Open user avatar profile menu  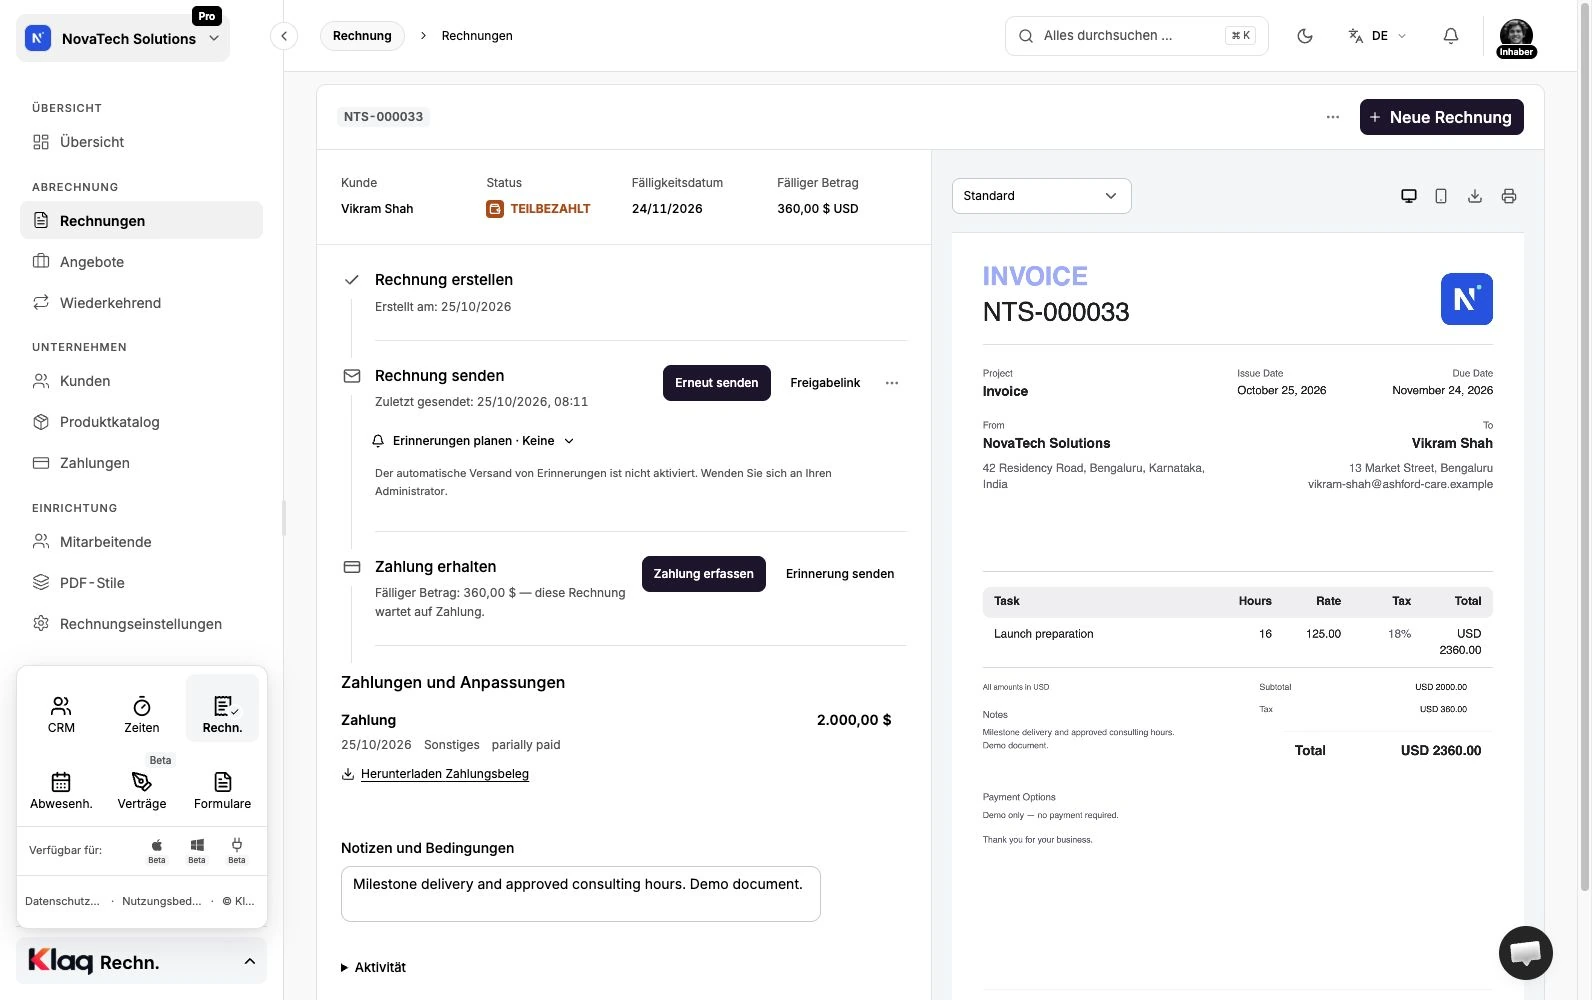click(x=1516, y=37)
